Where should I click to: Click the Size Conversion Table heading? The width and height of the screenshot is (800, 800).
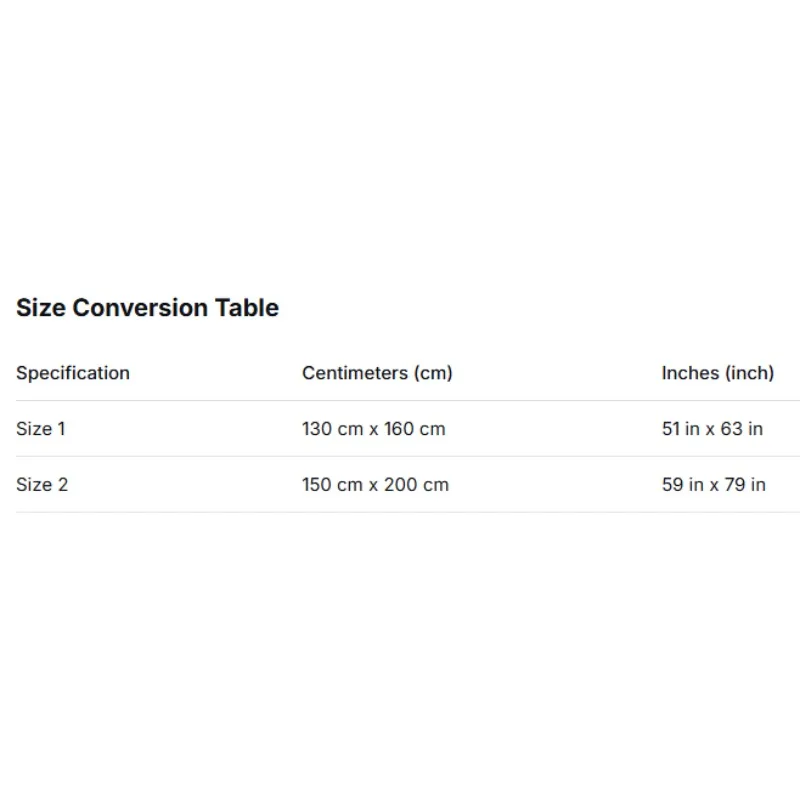[147, 308]
